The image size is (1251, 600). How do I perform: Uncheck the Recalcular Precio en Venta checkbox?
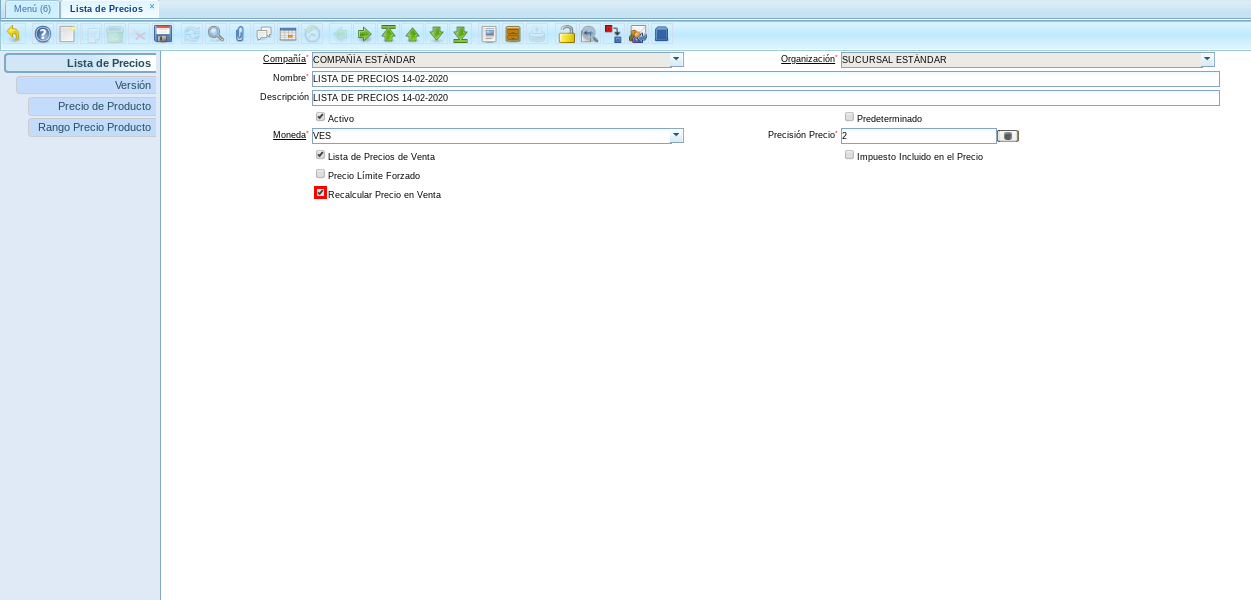tap(320, 193)
